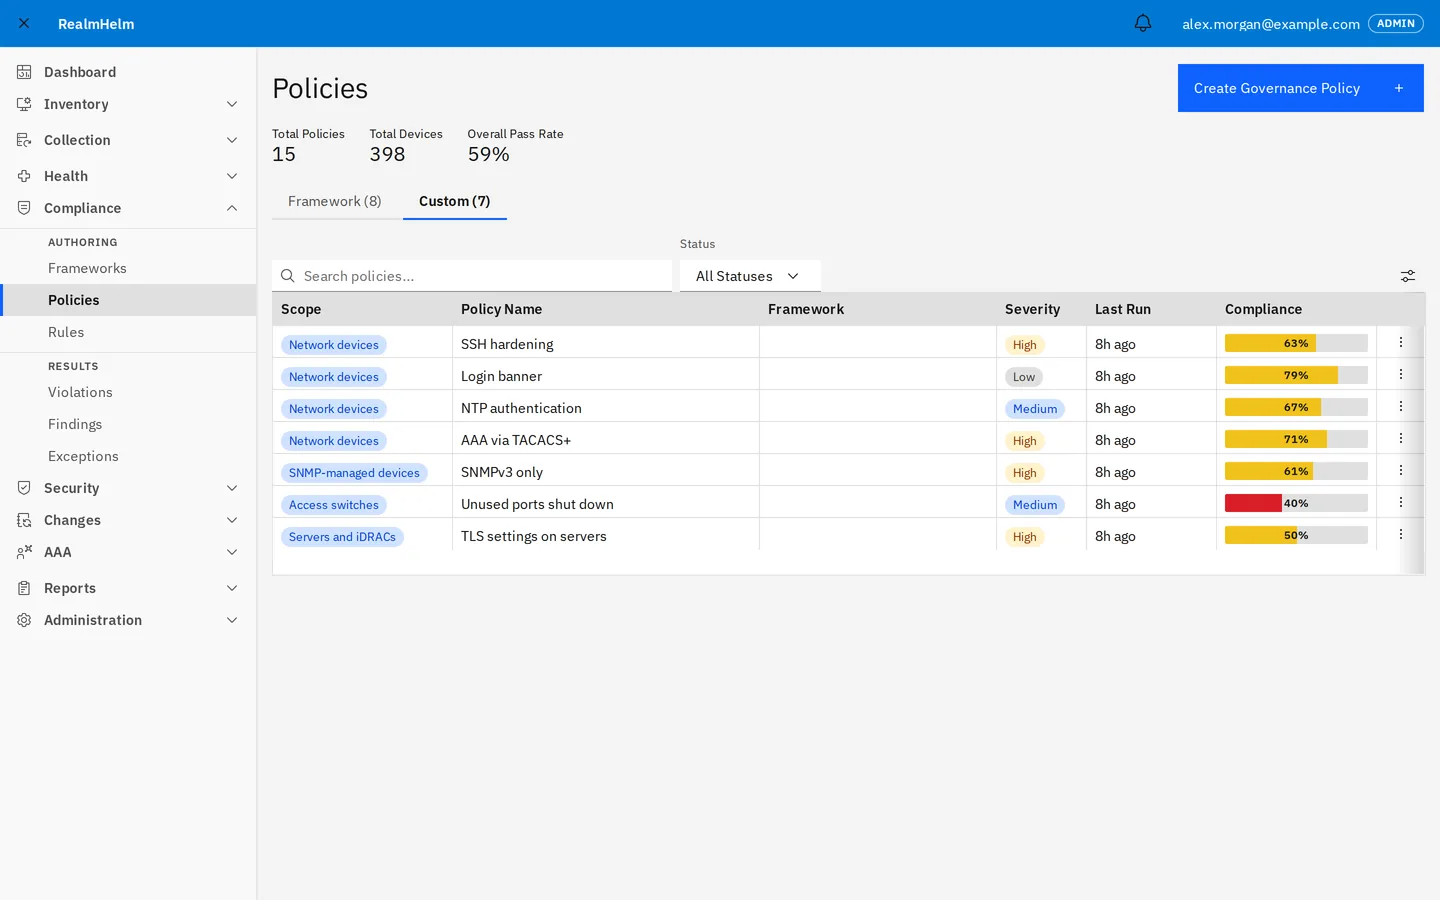
Task: Click the SNMP-managed devices scope tag
Action: (354, 473)
